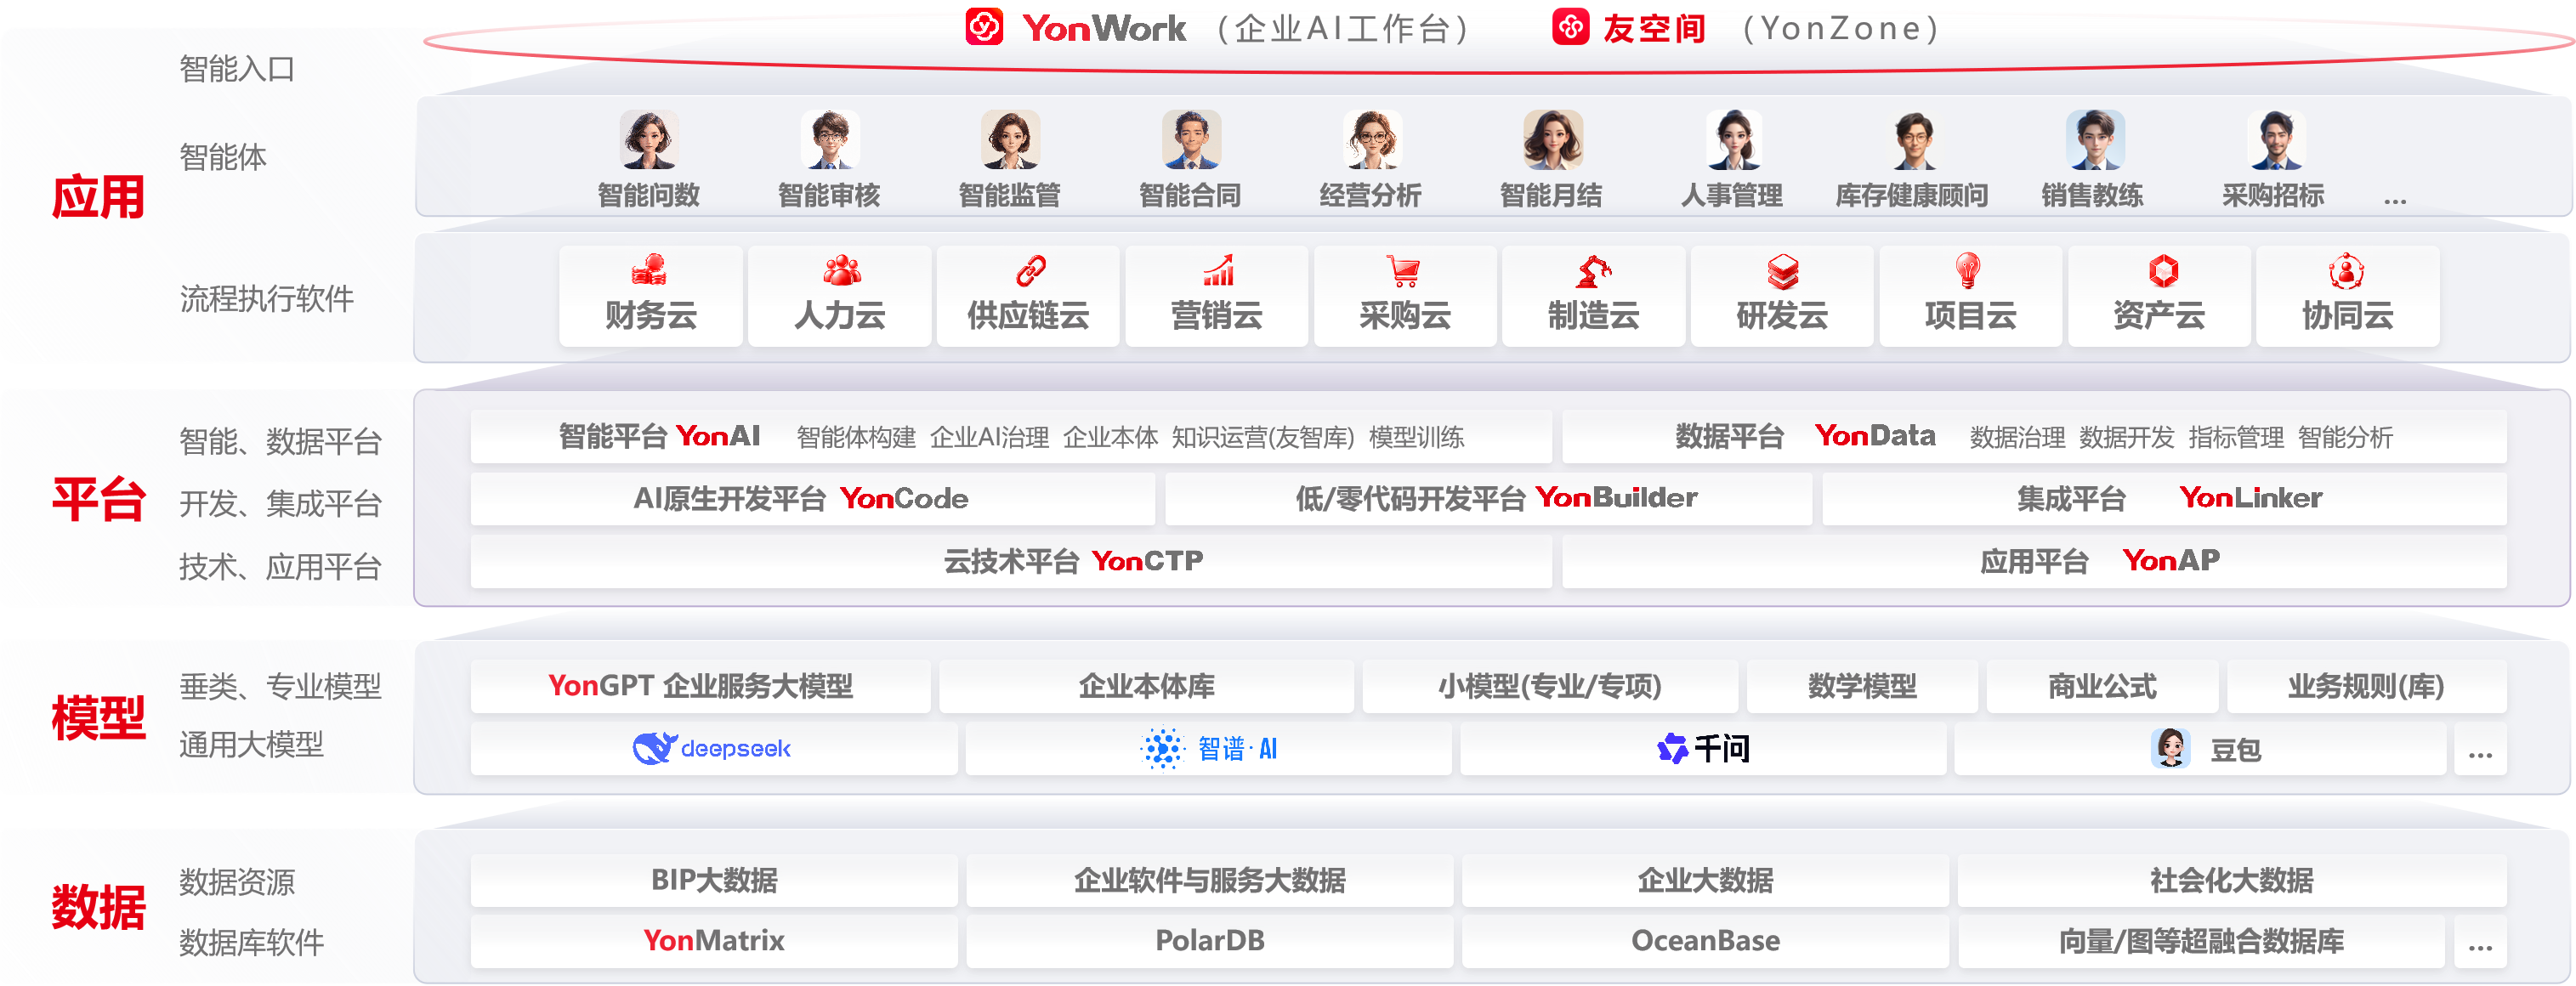This screenshot has height=986, width=2576.
Task: Open the 资产云 hexagon icon
Action: coord(2163,270)
